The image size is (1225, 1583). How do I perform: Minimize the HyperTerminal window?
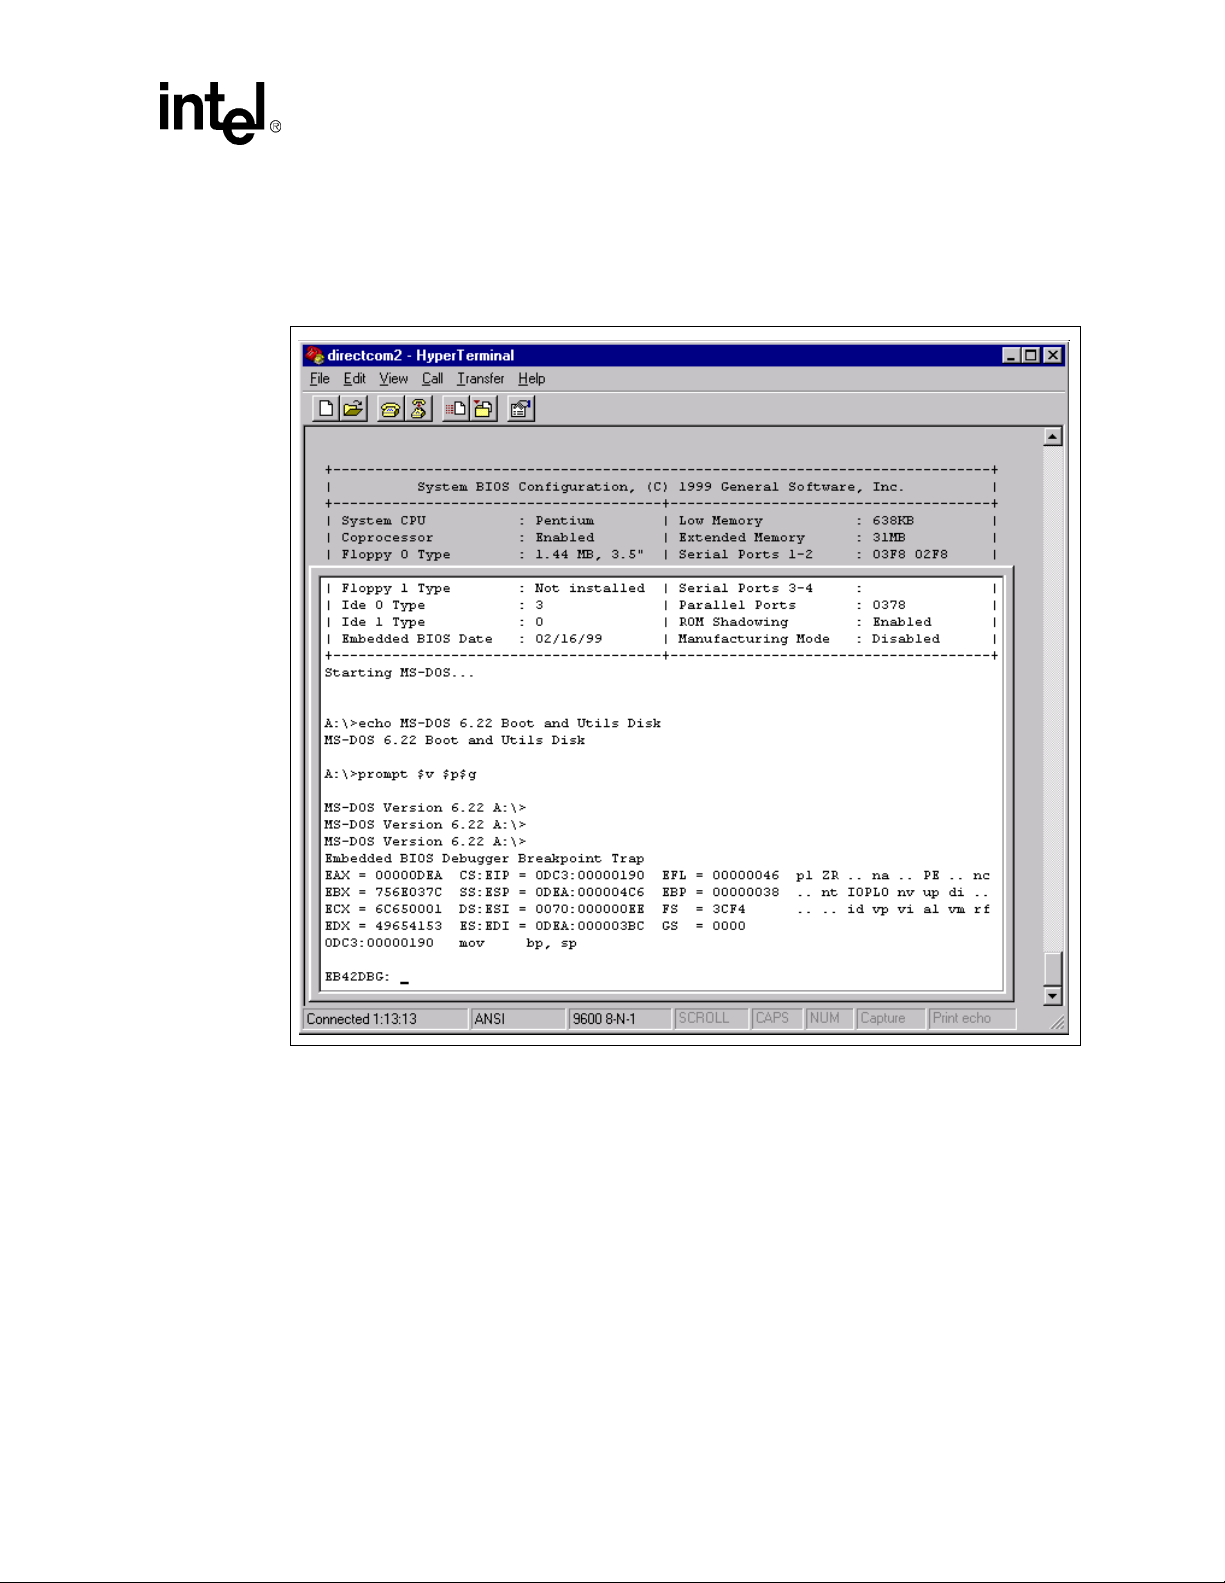tap(1012, 355)
